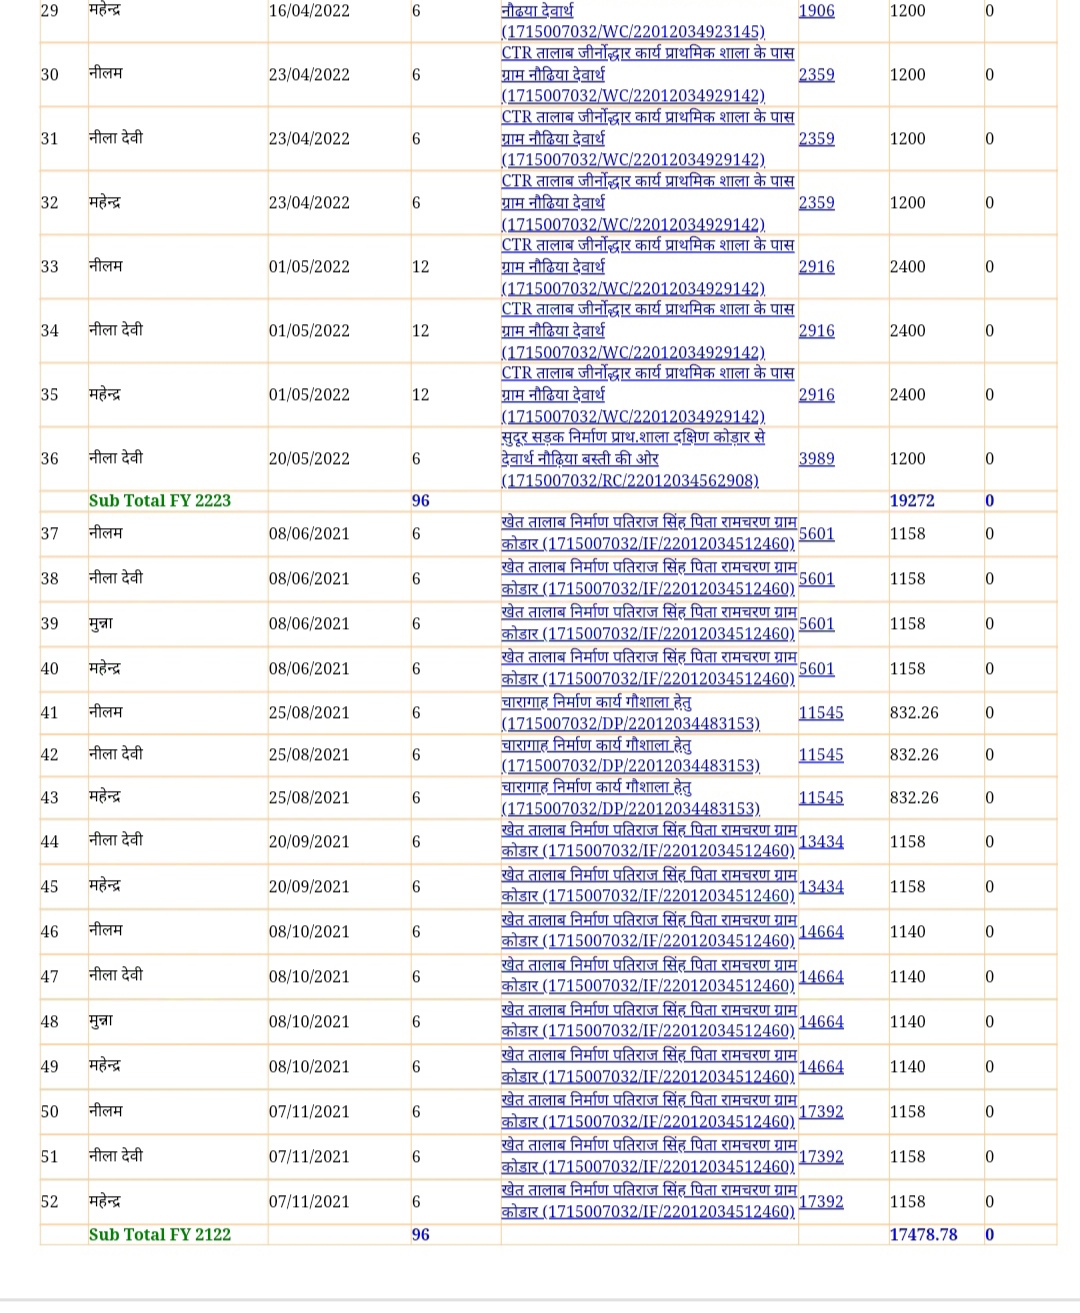1080x1313 pixels.
Task: Open CTR तालाब work link in row 34
Action: click(647, 330)
